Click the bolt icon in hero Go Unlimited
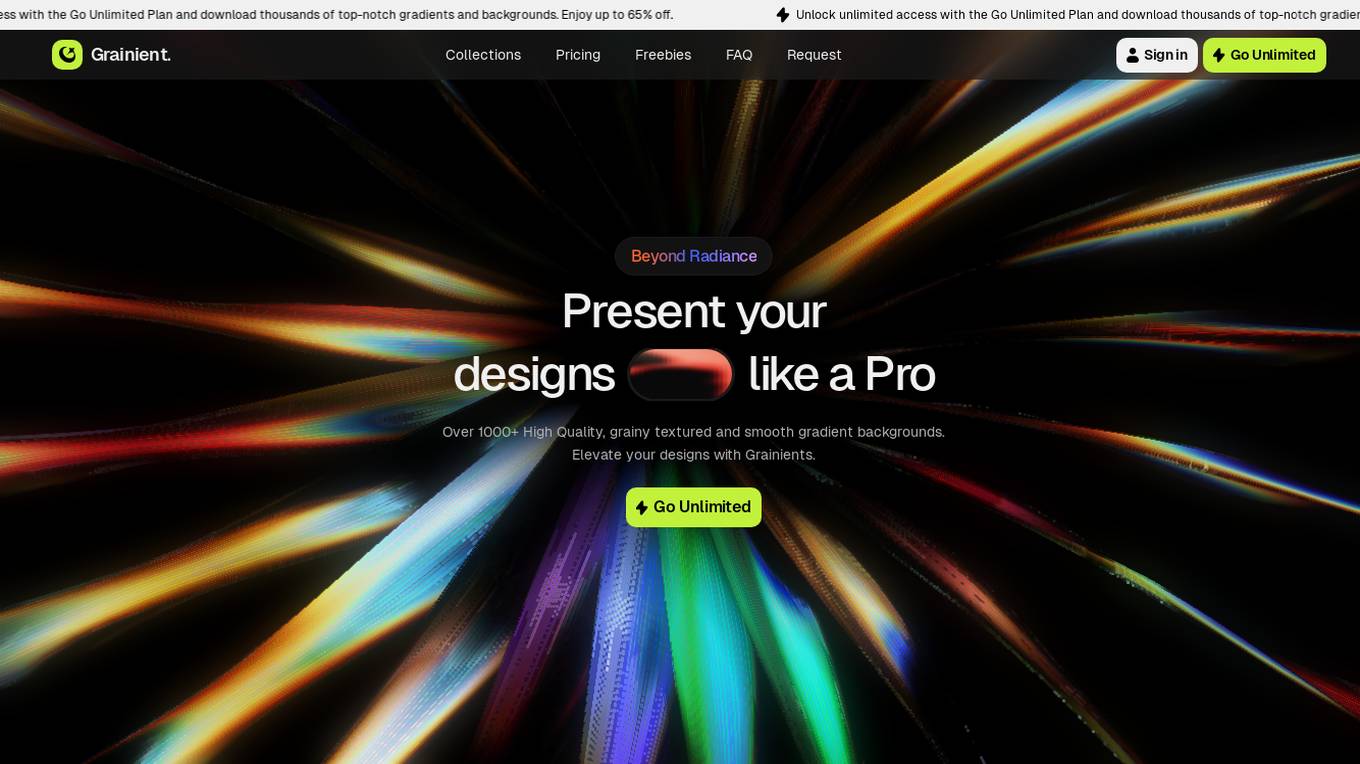This screenshot has height=764, width=1360. click(642, 508)
